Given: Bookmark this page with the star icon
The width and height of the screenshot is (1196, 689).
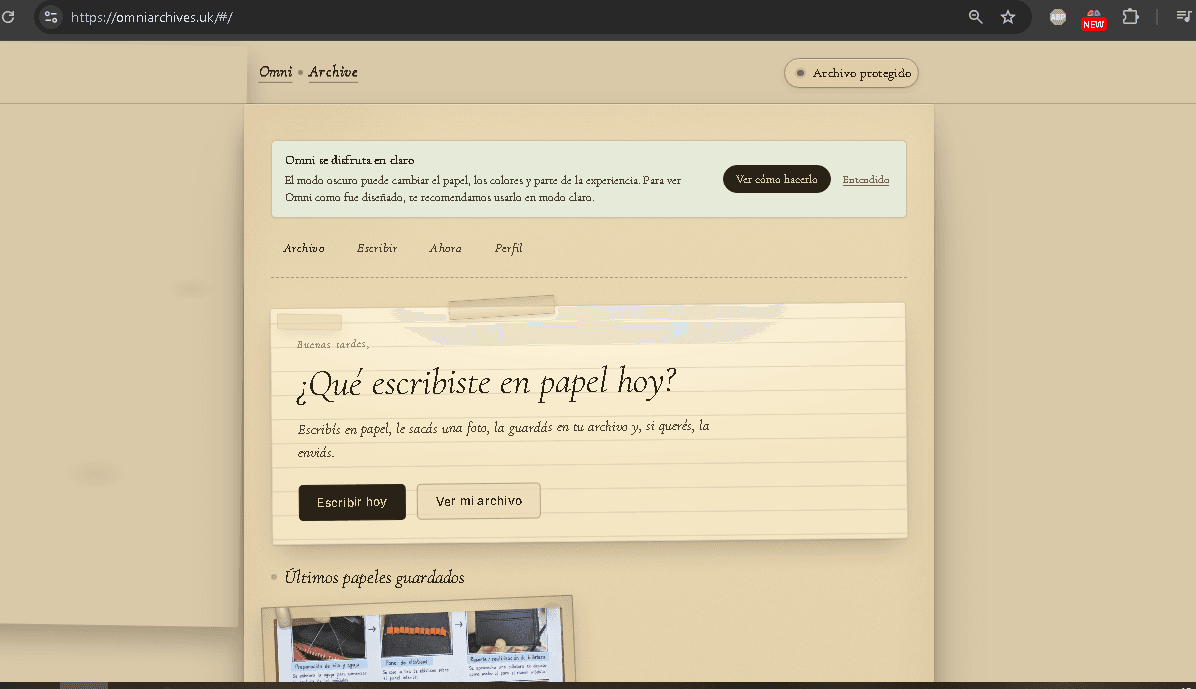Looking at the screenshot, I should 1008,17.
